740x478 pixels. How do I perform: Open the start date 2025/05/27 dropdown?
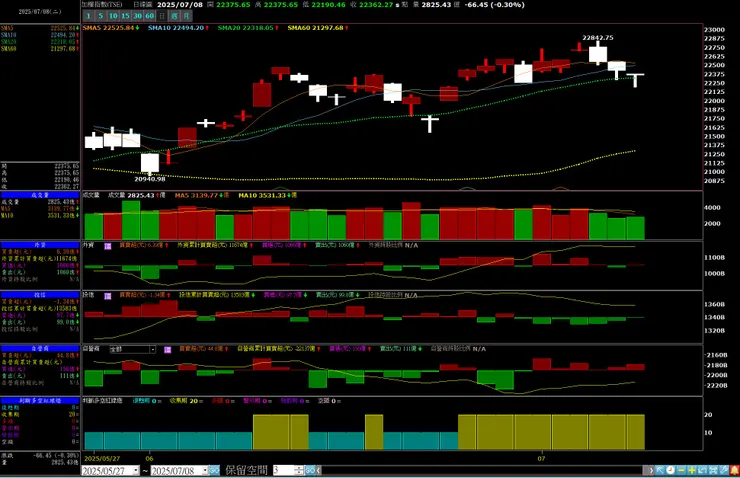pyautogui.click(x=136, y=470)
